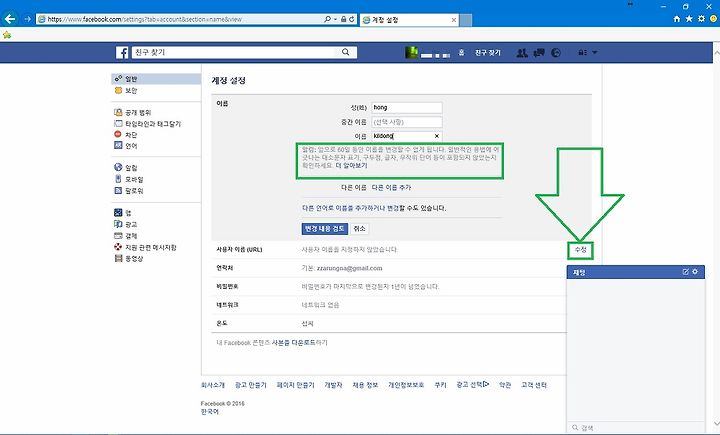Select the 계정 설정 browser tab

point(409,20)
